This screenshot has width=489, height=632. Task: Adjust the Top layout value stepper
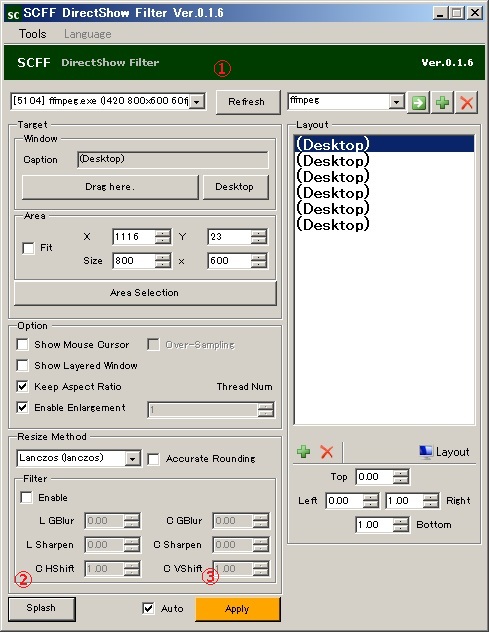pos(401,477)
